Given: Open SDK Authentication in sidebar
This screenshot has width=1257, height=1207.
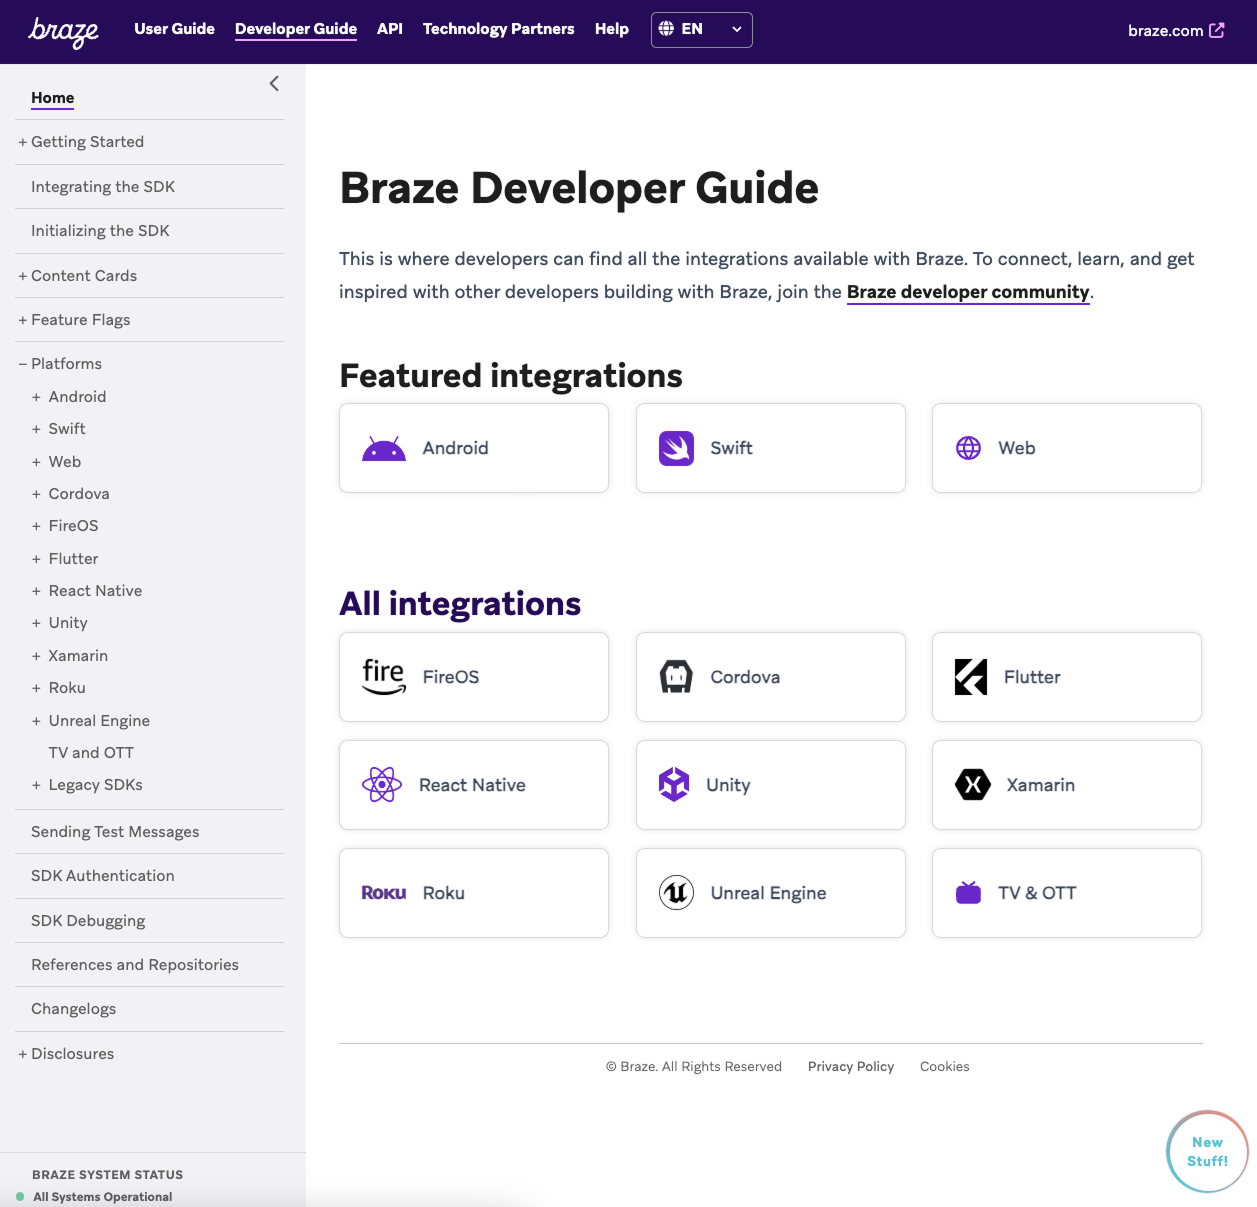Looking at the screenshot, I should pos(103,876).
